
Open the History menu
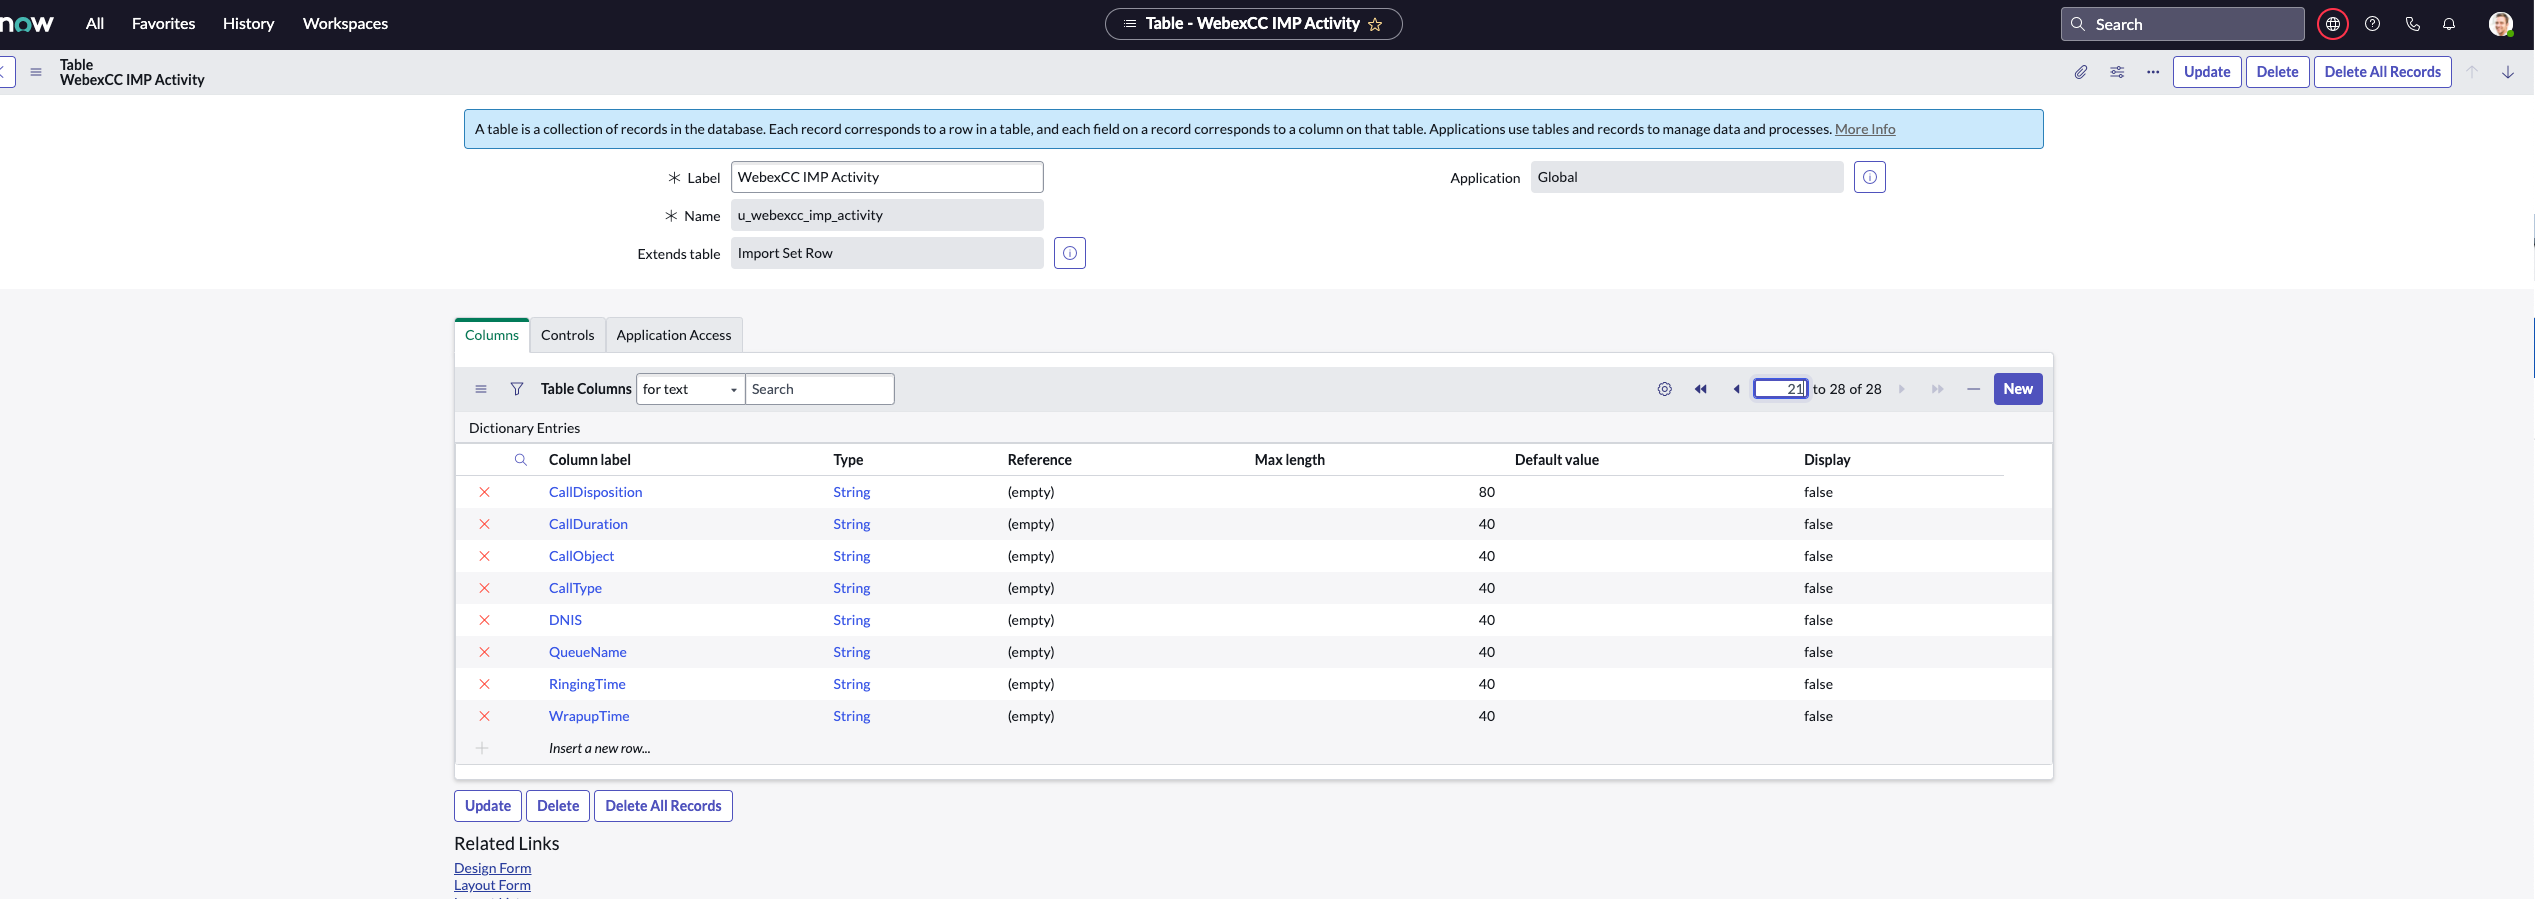[248, 24]
